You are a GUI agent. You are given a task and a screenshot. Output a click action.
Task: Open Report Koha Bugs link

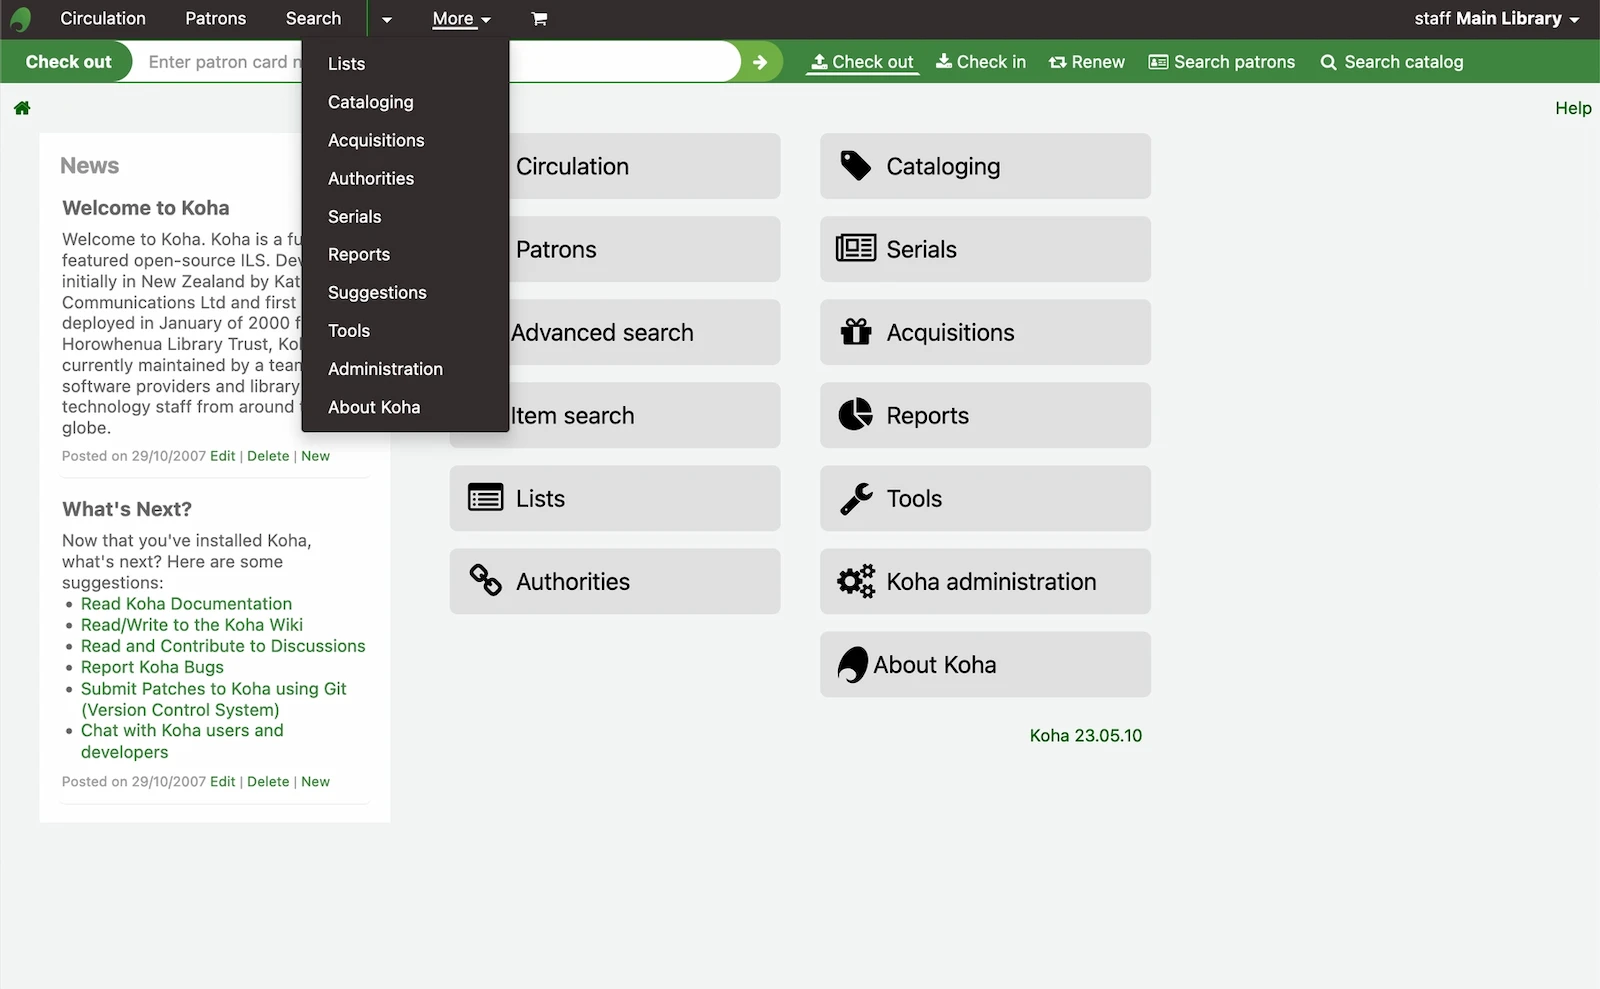click(152, 667)
